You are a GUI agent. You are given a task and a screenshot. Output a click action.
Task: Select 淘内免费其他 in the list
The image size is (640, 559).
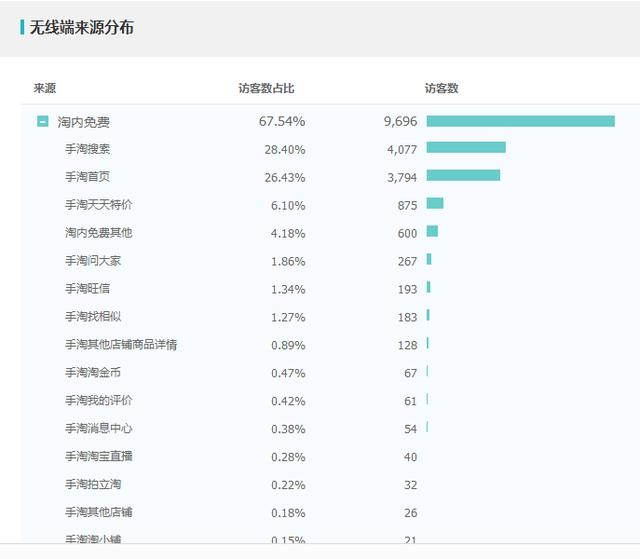pos(98,233)
